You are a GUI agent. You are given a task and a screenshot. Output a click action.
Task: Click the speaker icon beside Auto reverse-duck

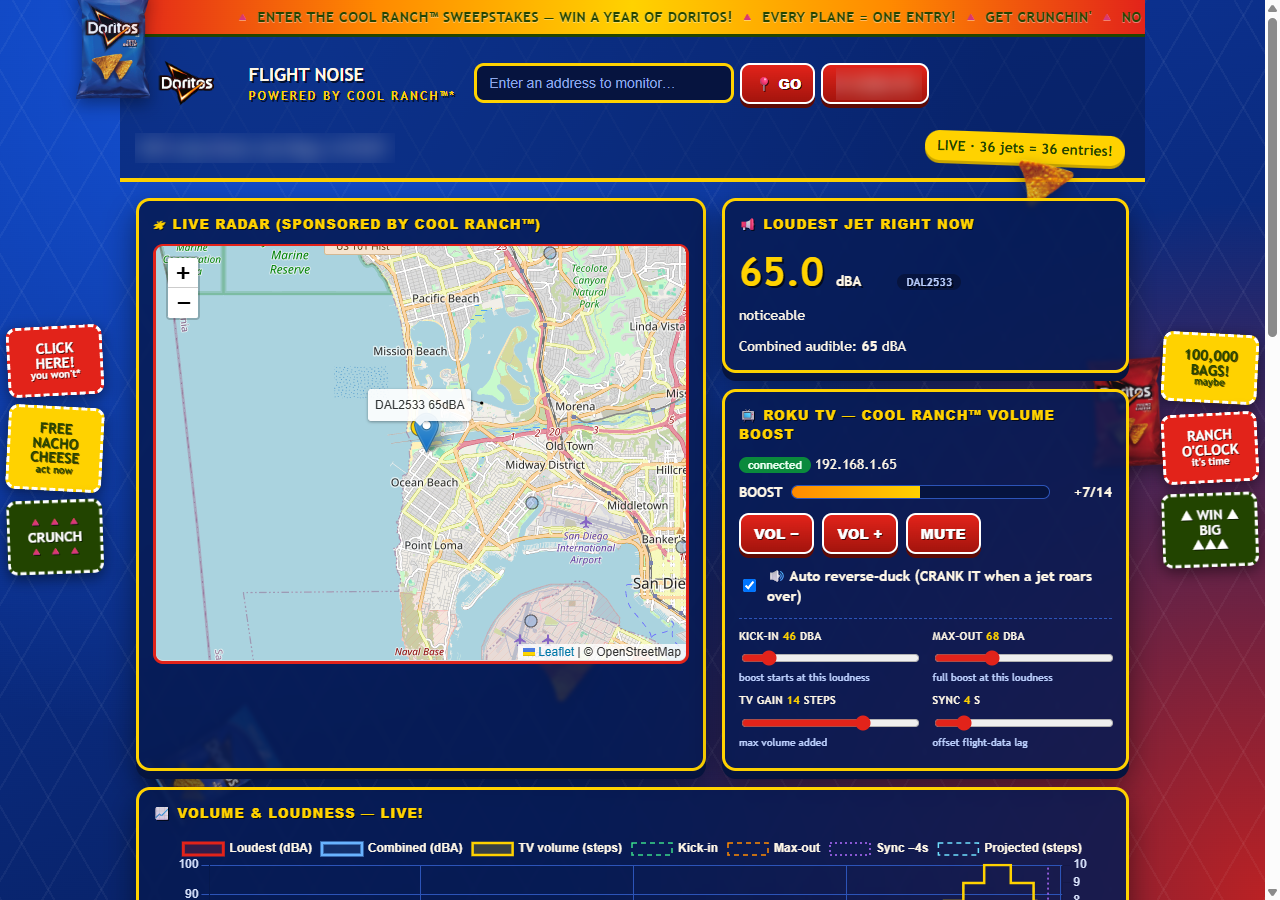point(776,576)
